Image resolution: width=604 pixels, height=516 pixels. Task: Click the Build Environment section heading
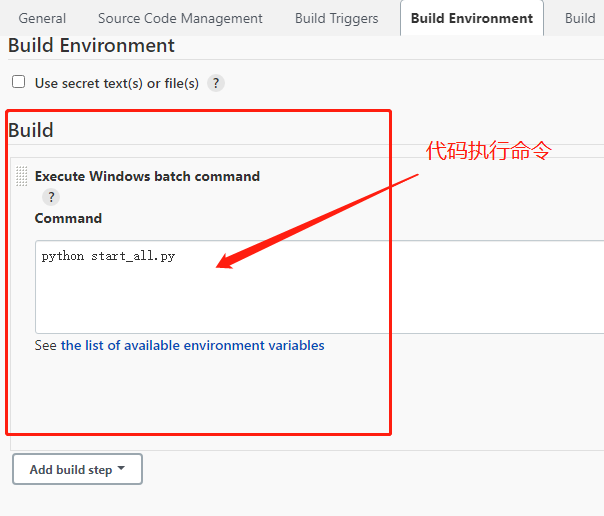(91, 46)
